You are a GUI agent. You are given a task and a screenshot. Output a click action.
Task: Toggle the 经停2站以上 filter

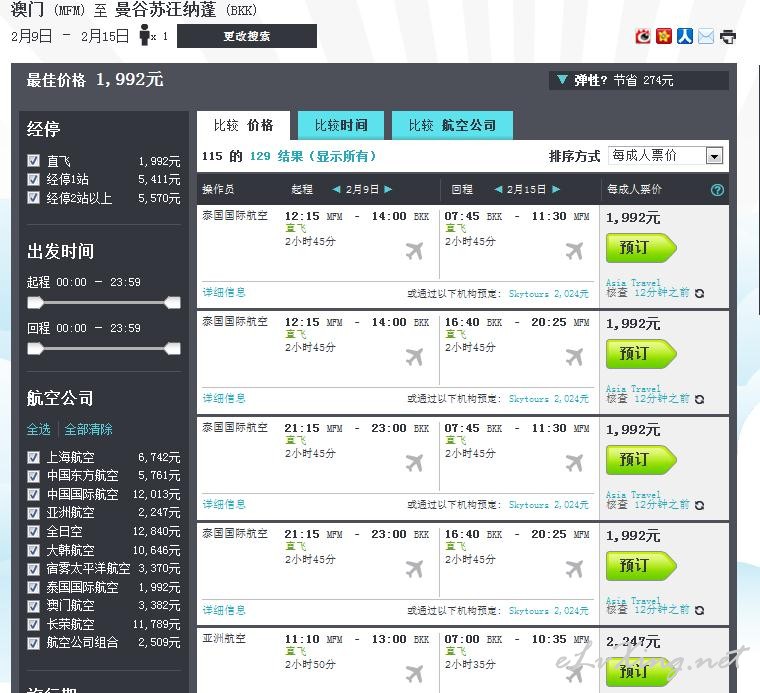[33, 198]
